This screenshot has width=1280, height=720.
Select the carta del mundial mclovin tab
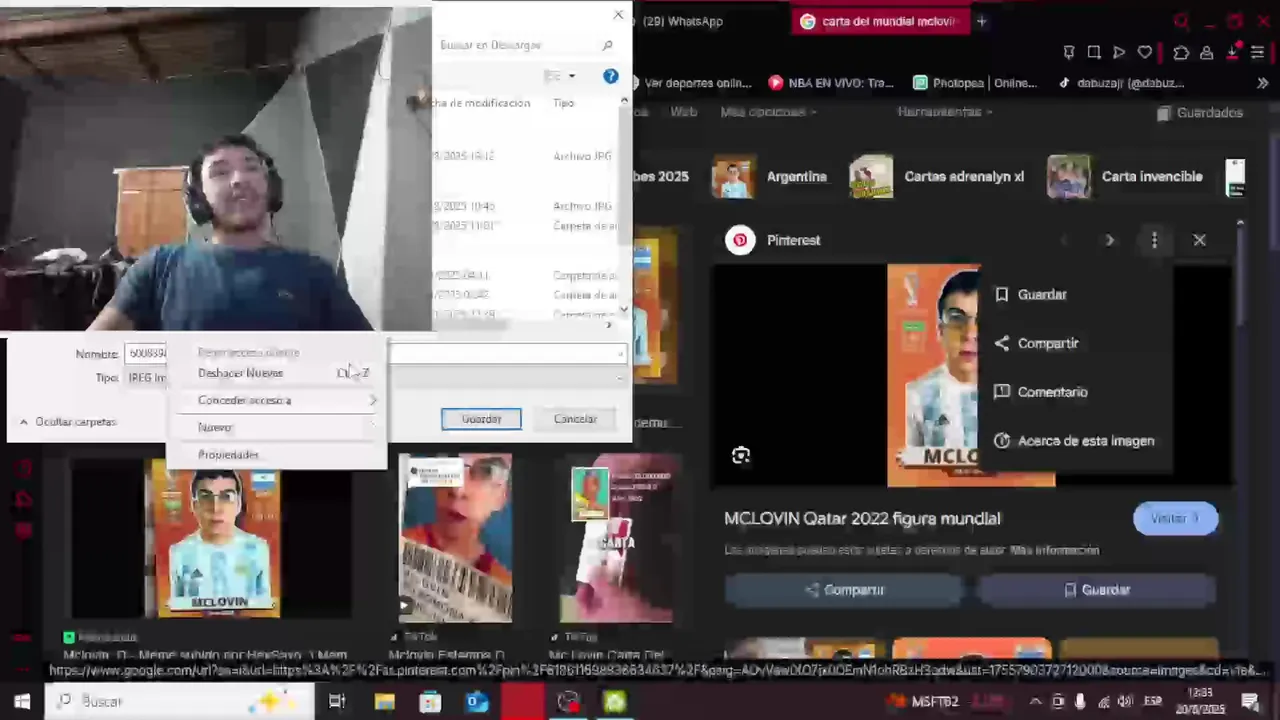[x=880, y=21]
